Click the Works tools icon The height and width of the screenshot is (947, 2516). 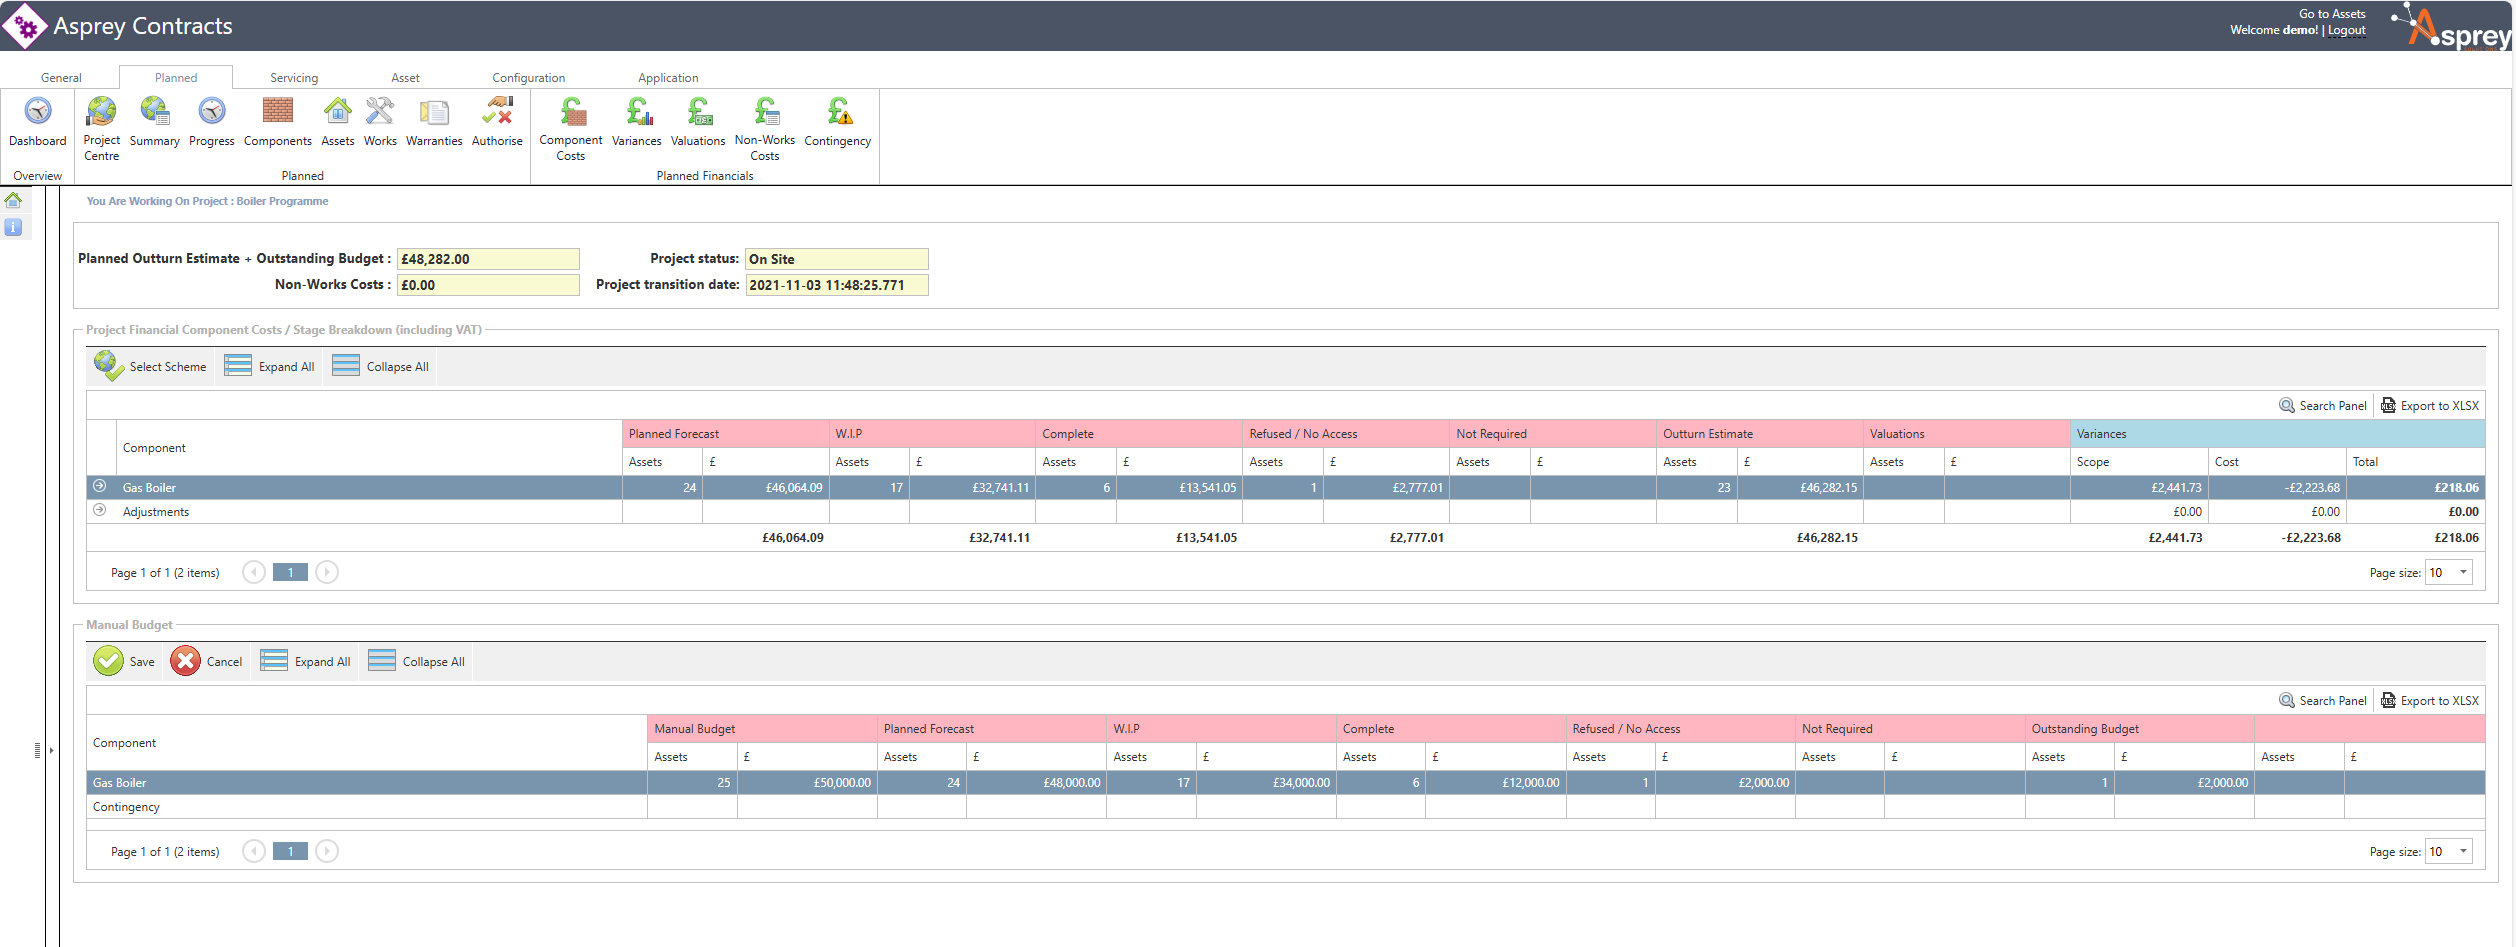[x=380, y=112]
